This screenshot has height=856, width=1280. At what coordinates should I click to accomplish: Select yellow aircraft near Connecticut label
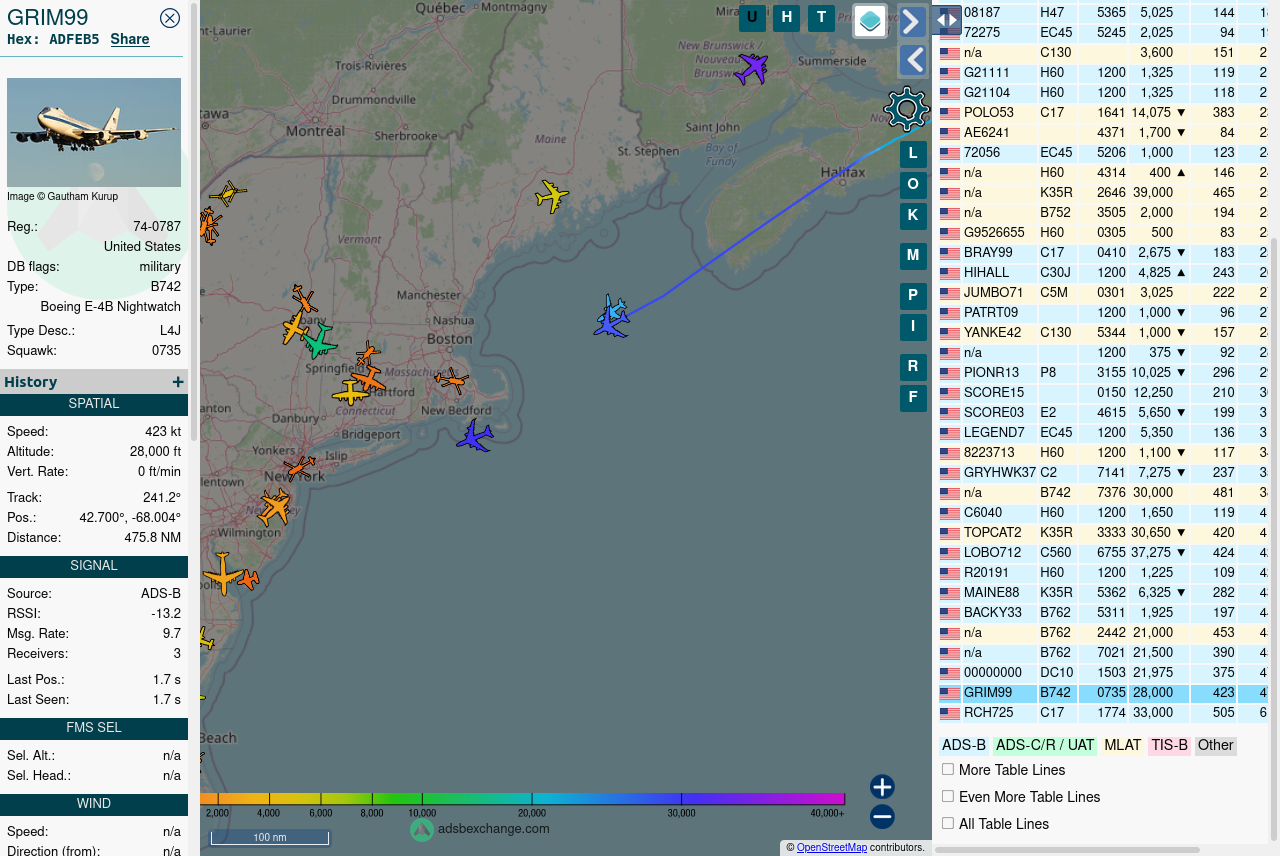click(350, 392)
